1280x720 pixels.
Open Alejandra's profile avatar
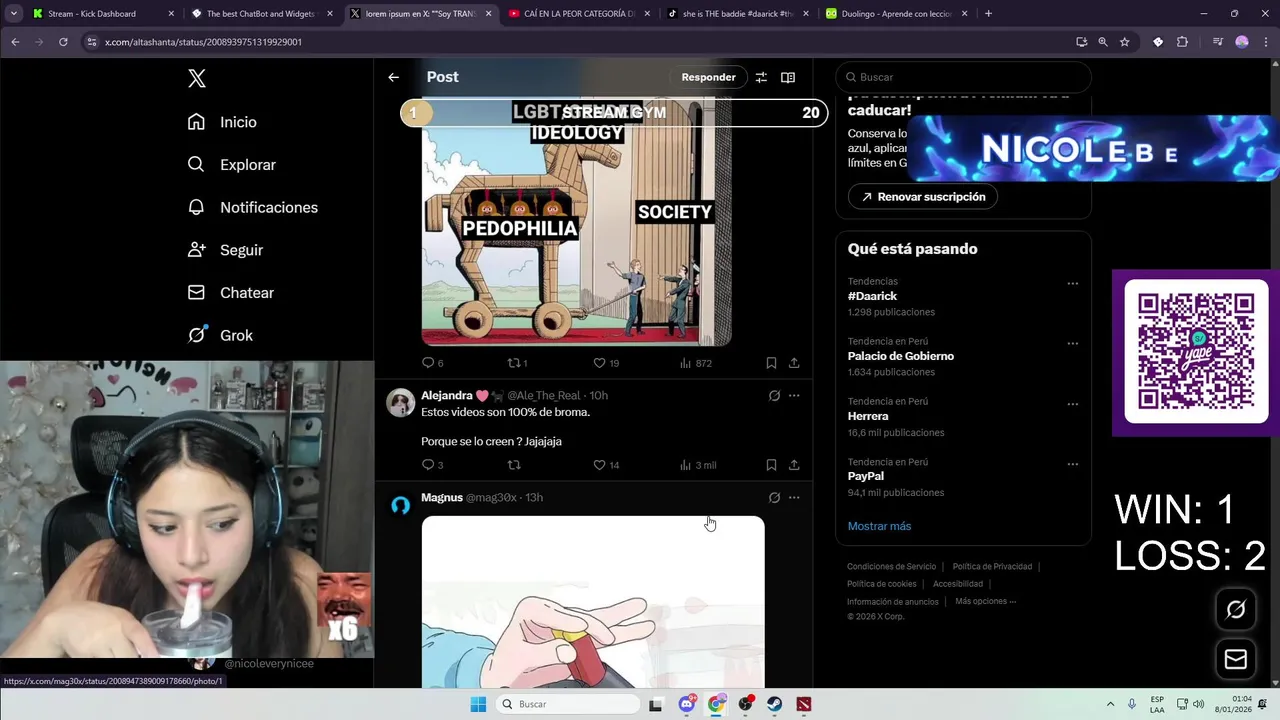coord(401,402)
